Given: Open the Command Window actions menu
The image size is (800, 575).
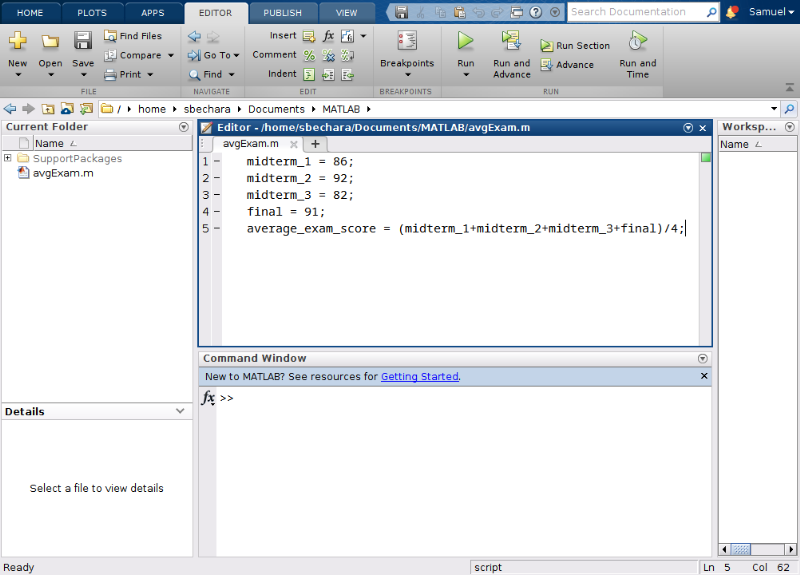Looking at the screenshot, I should (703, 359).
